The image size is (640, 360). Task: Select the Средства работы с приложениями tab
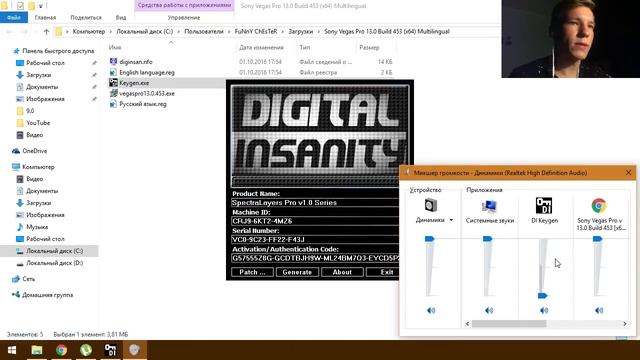184,5
